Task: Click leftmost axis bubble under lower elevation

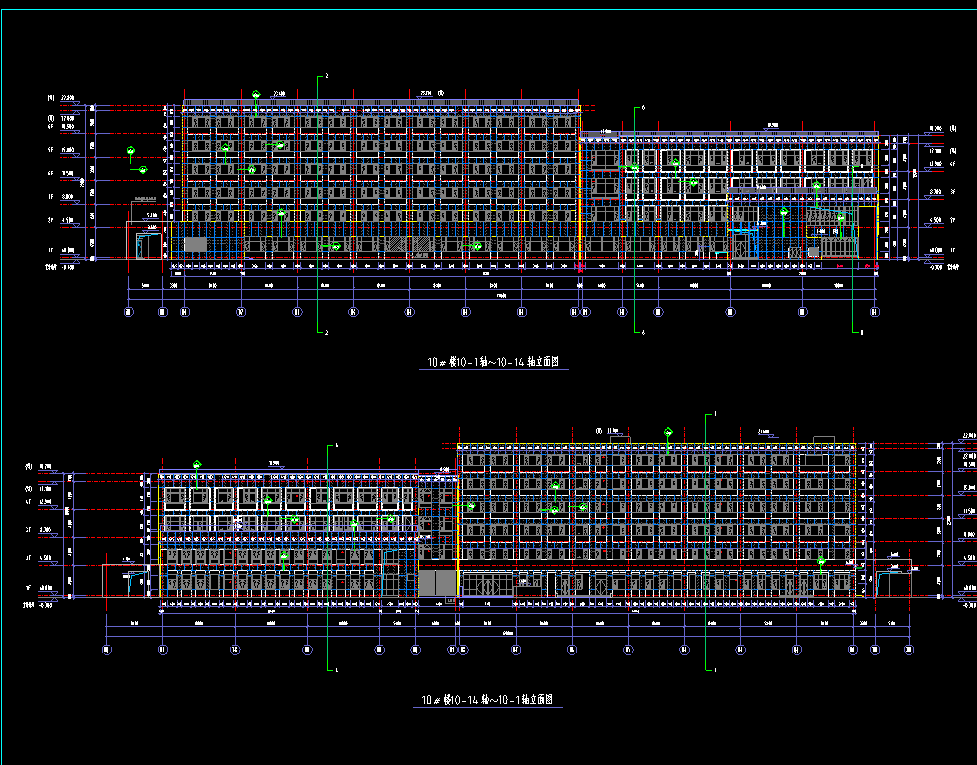Action: coord(107,649)
